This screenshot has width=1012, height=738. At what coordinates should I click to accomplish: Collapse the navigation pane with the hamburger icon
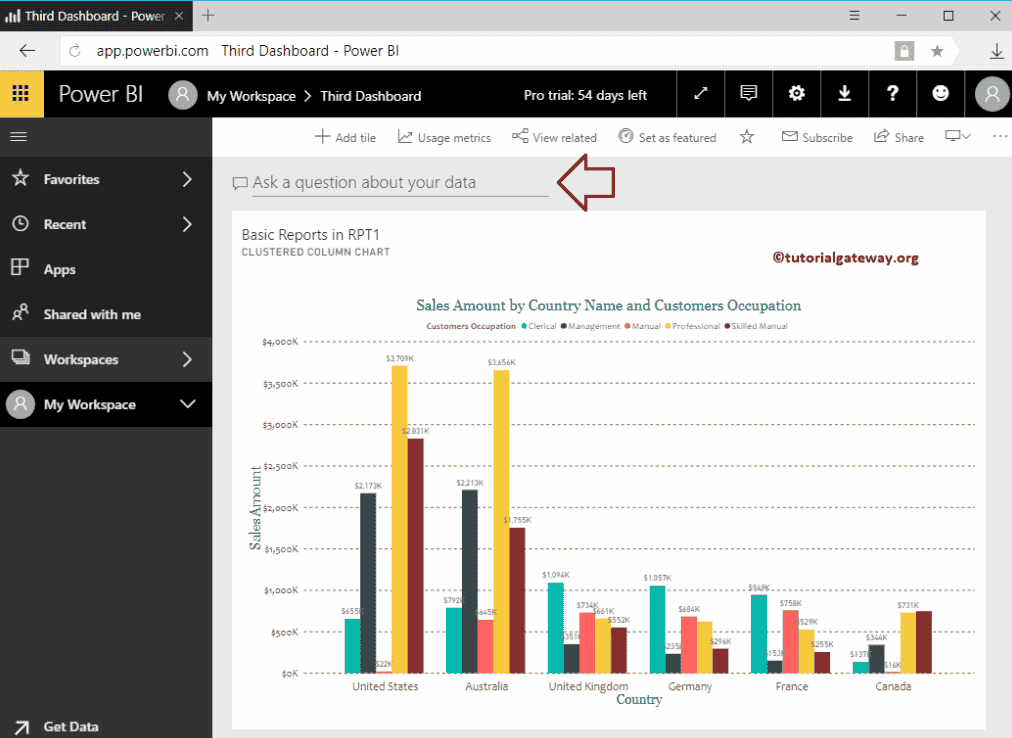coord(20,138)
